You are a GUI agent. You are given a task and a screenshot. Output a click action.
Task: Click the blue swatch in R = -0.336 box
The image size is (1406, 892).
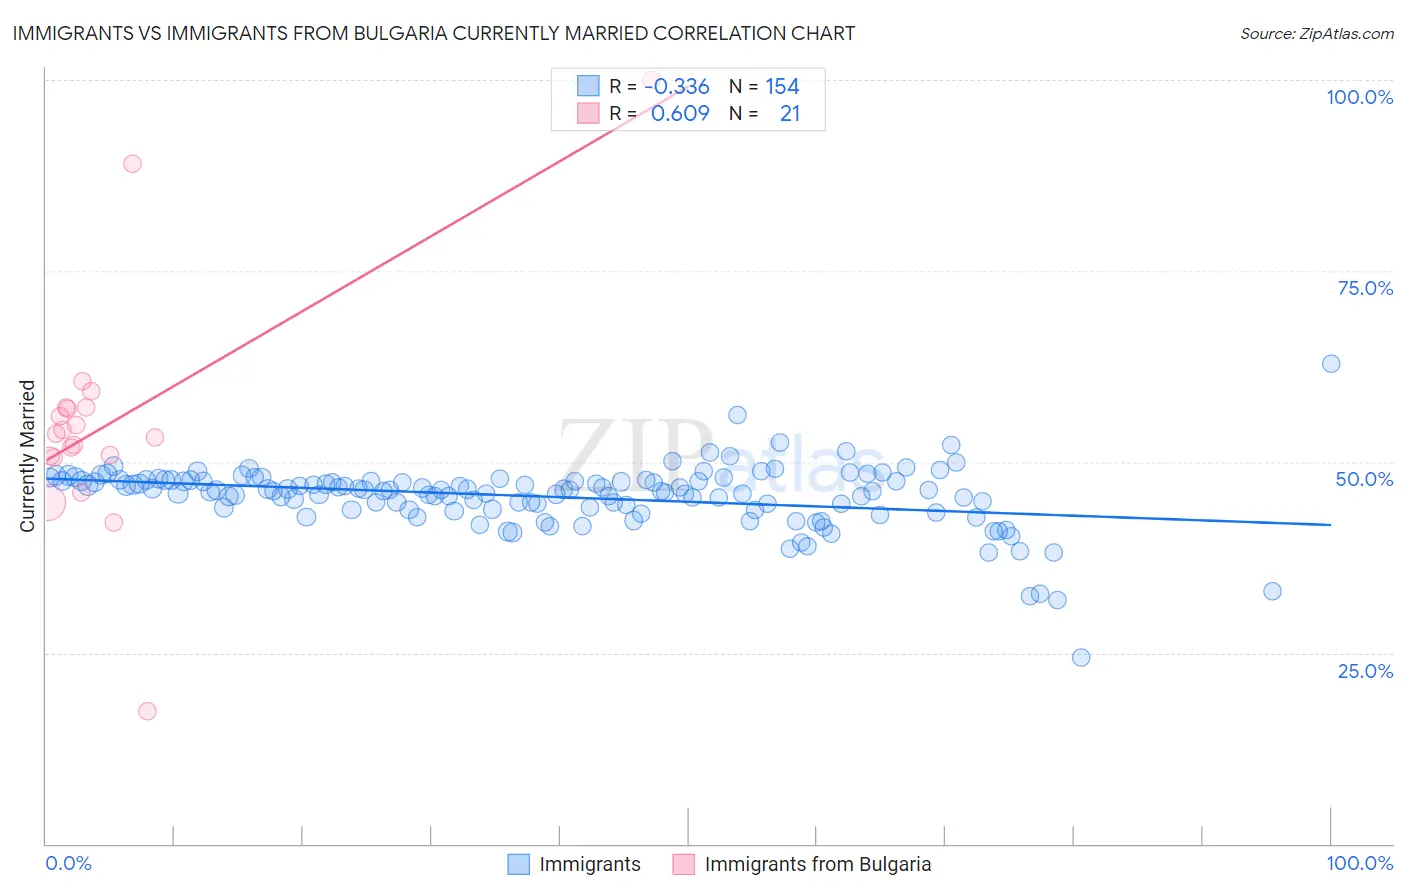588,86
